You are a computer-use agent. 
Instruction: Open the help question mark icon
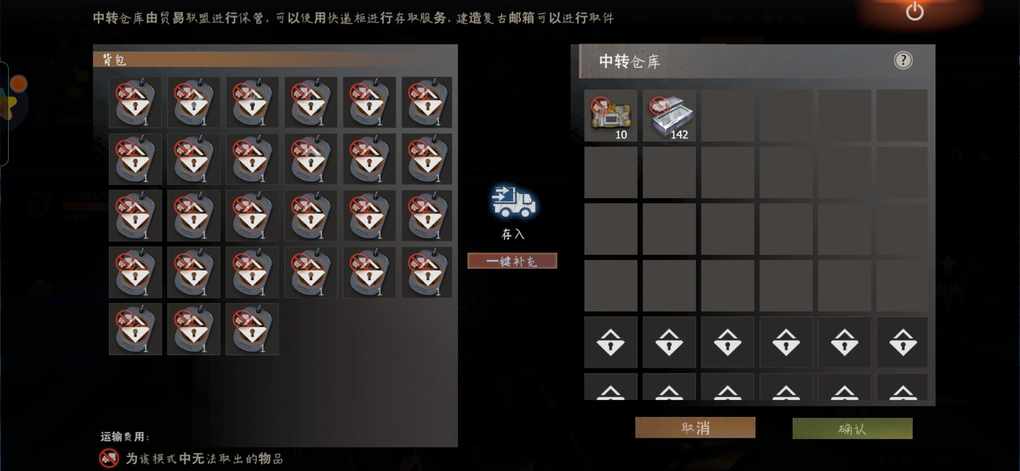pos(903,61)
